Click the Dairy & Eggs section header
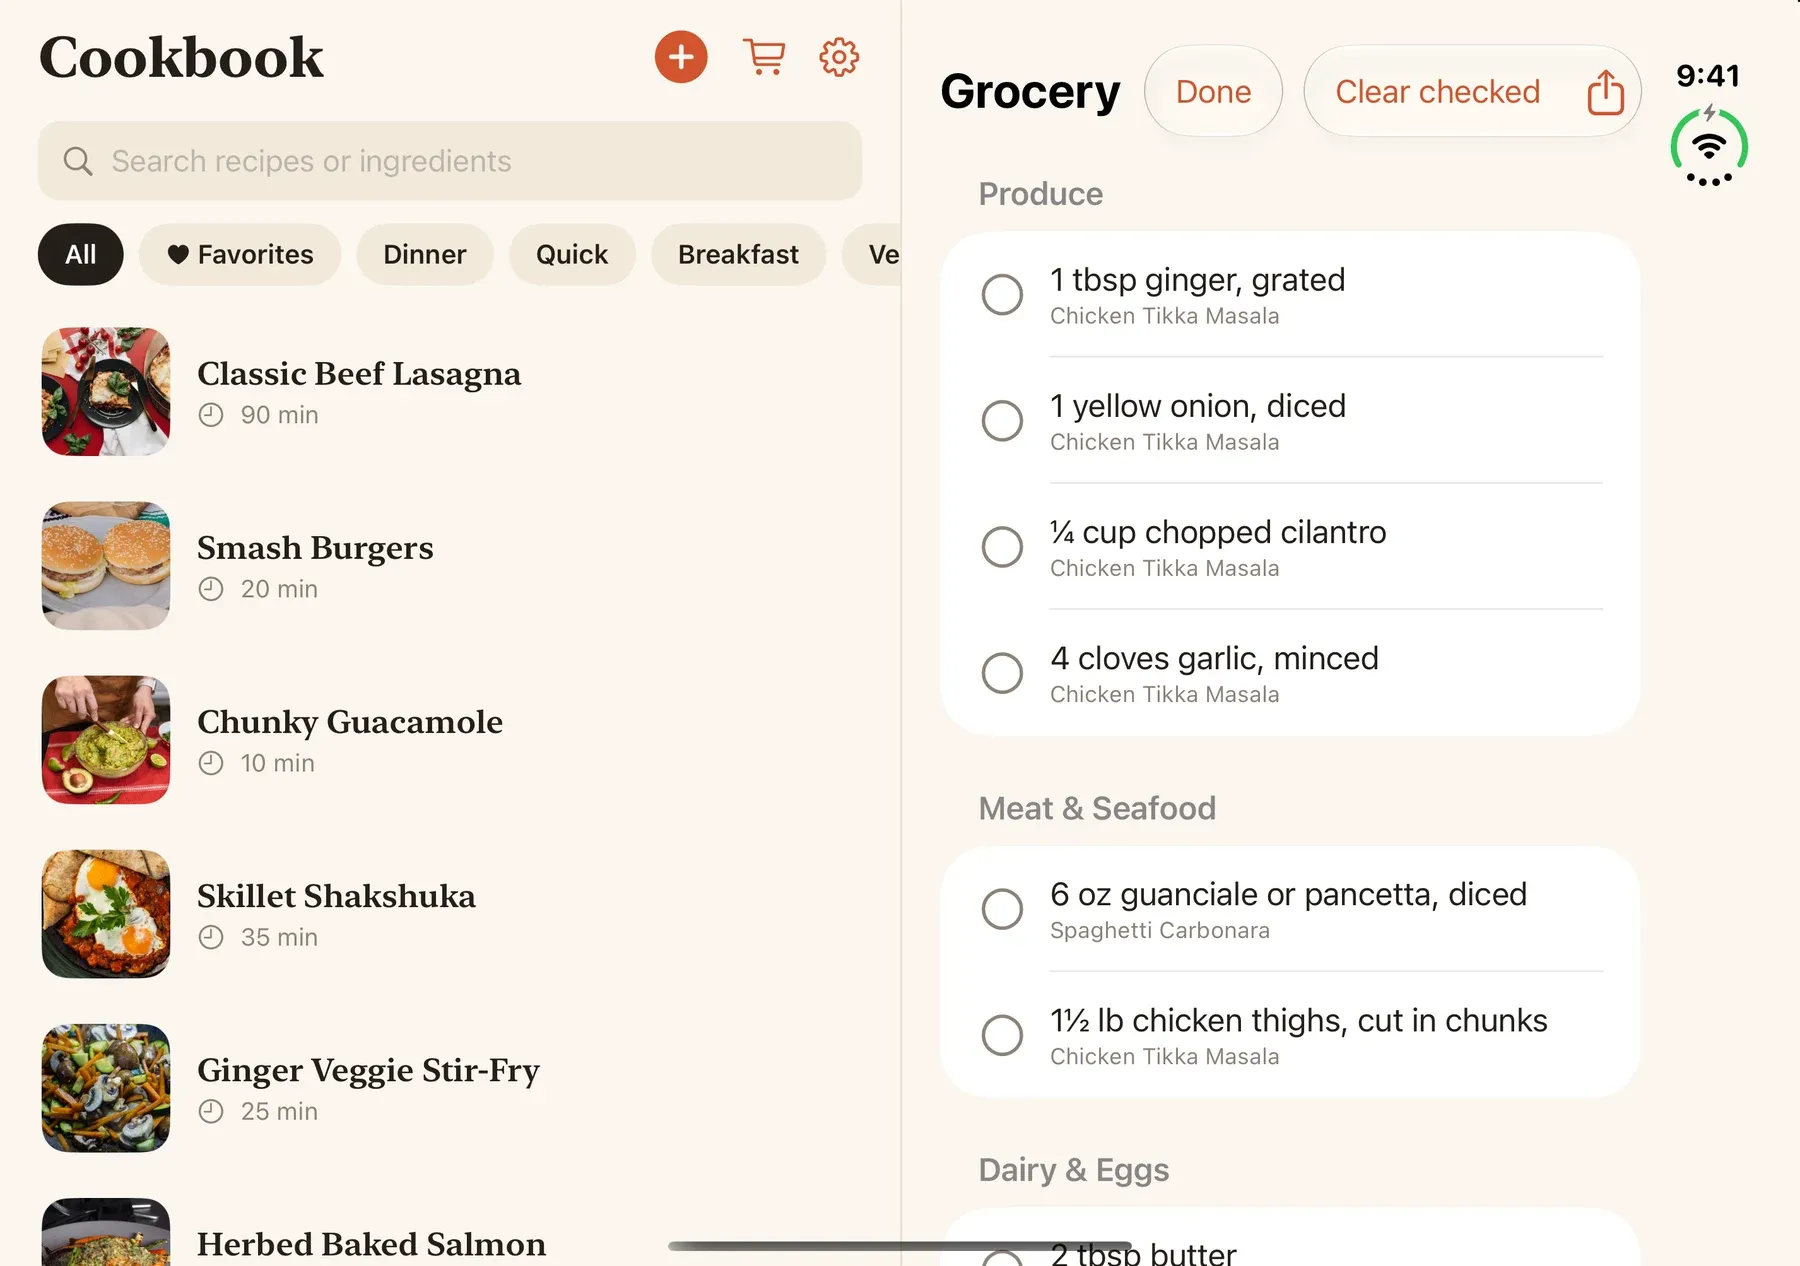 [1073, 1170]
